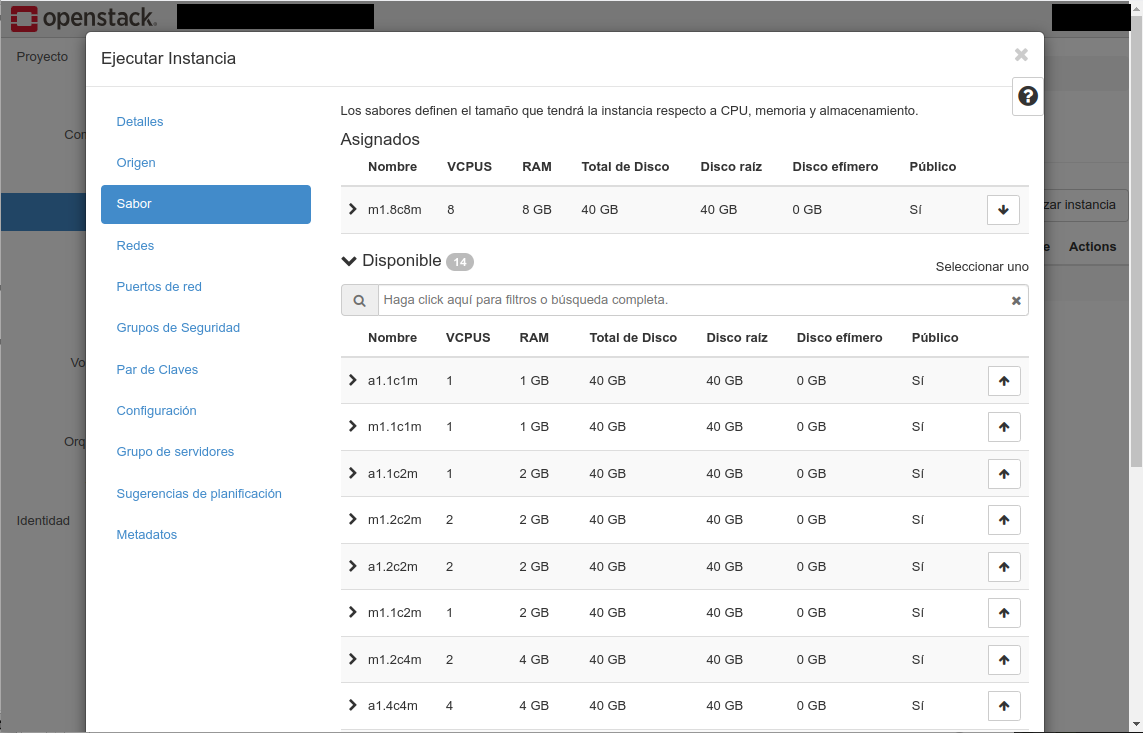This screenshot has width=1143, height=733.
Task: Add m1.2c4m flavor via the up arrow
Action: pyautogui.click(x=1004, y=659)
